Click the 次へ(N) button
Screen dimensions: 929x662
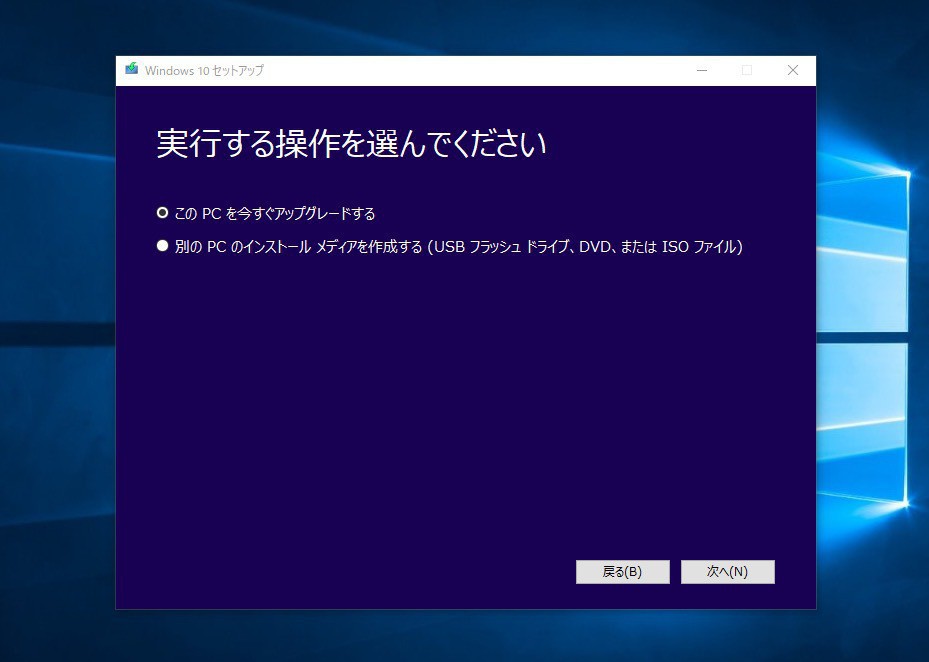click(x=728, y=572)
